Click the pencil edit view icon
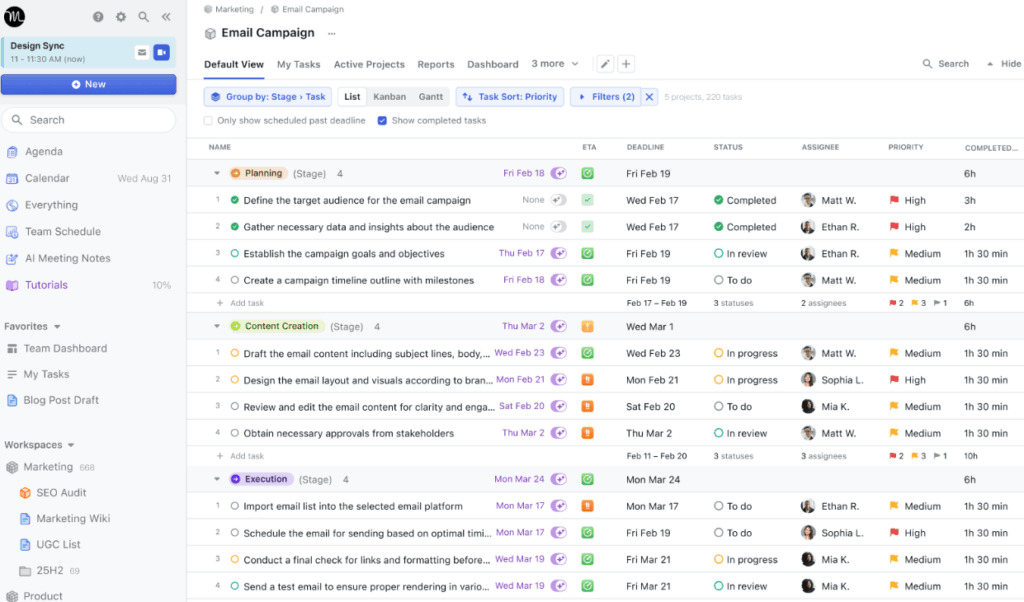The height and width of the screenshot is (602, 1024). [x=605, y=64]
